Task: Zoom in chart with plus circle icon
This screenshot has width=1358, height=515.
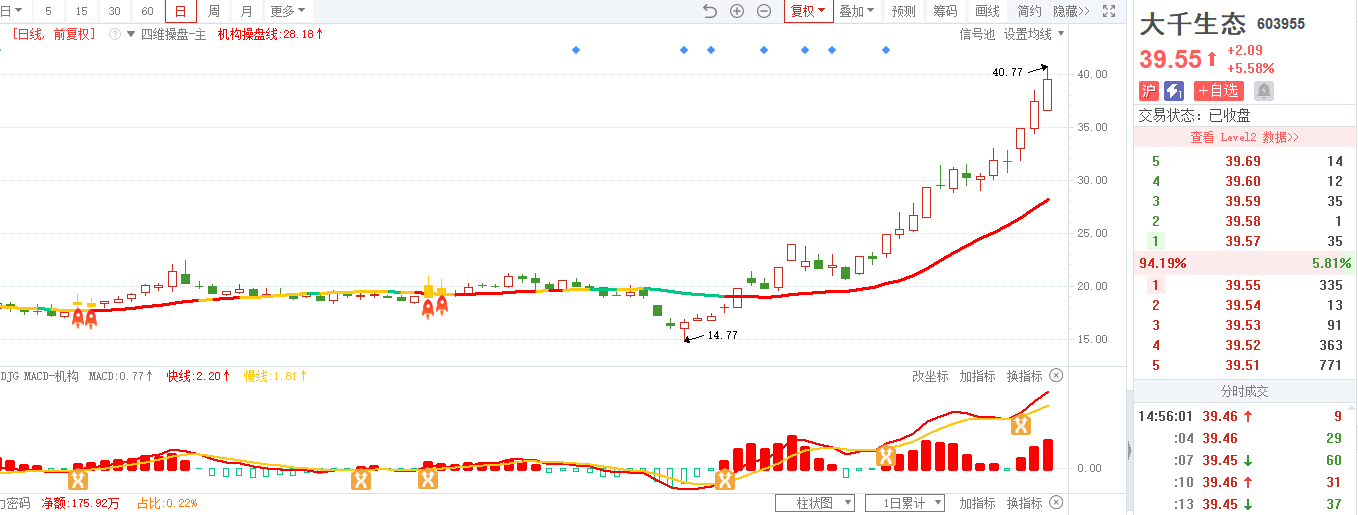Action: 737,11
